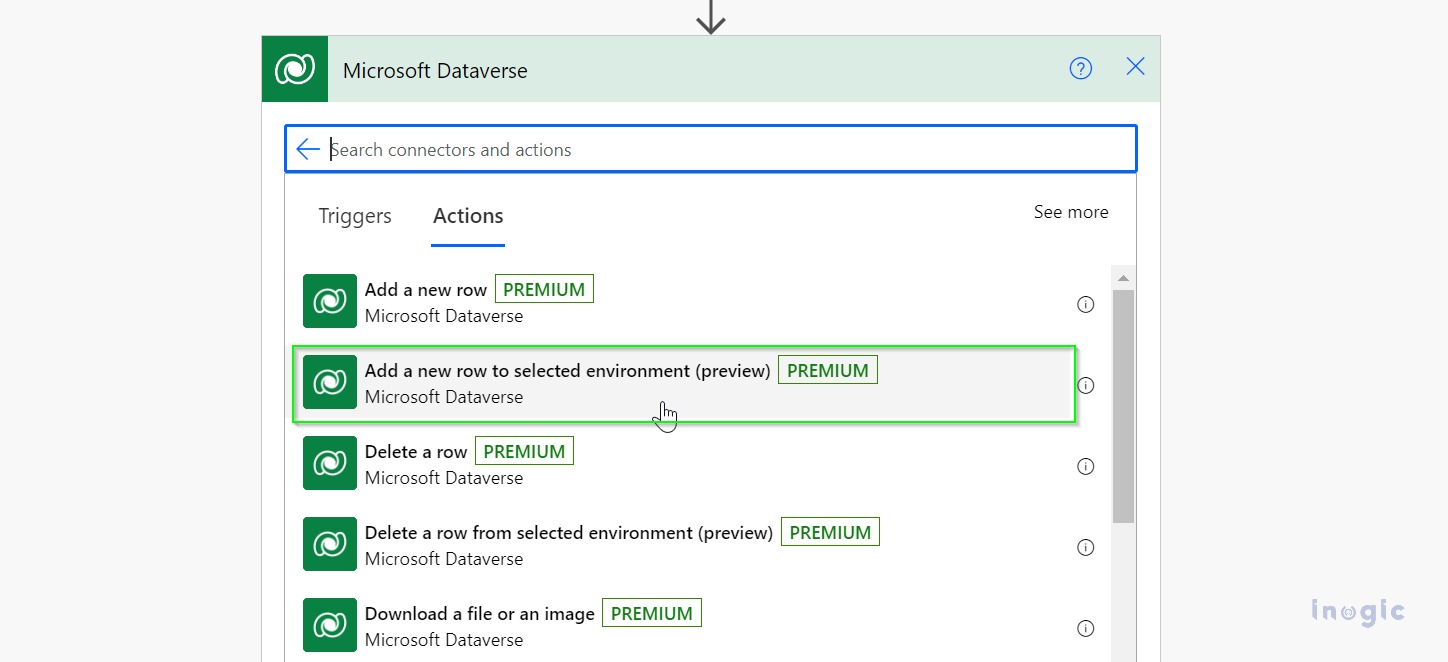The image size is (1448, 662).
Task: Click the PREMIUM badge on Add a new row
Action: [x=544, y=289]
